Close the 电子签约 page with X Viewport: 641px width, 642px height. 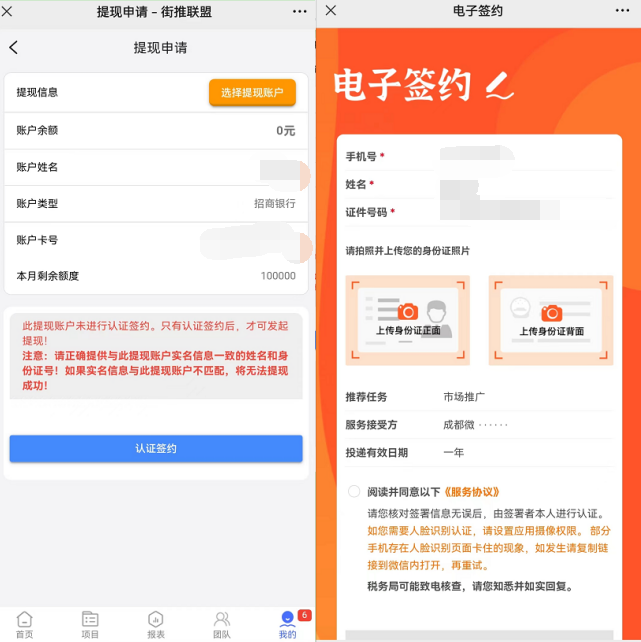coord(331,11)
